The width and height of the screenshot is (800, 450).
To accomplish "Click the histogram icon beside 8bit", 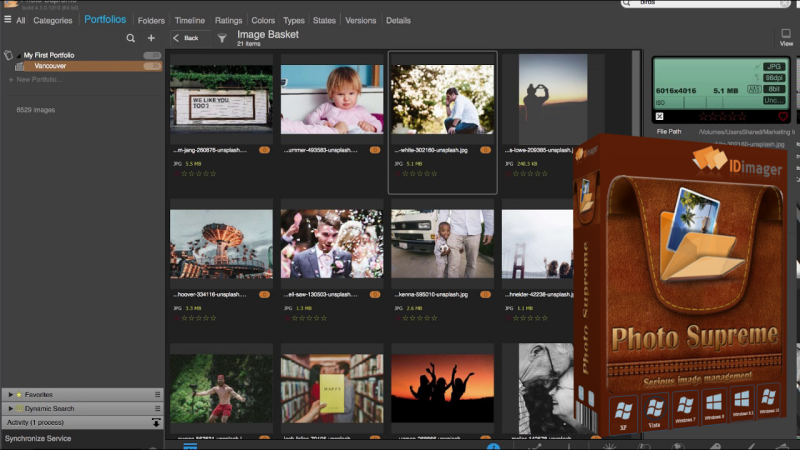I will pyautogui.click(x=754, y=89).
